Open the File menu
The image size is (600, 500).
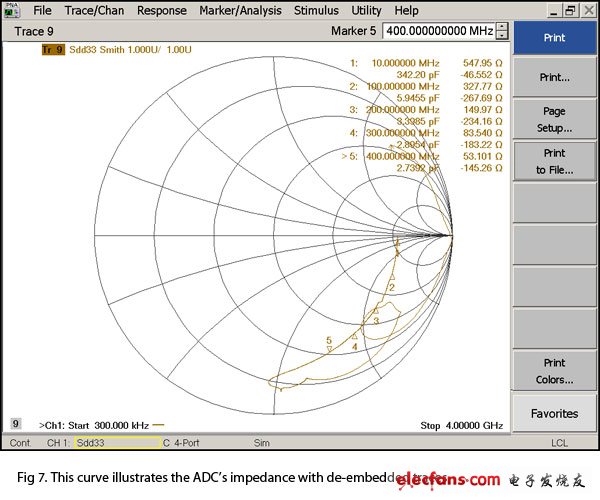click(x=42, y=11)
